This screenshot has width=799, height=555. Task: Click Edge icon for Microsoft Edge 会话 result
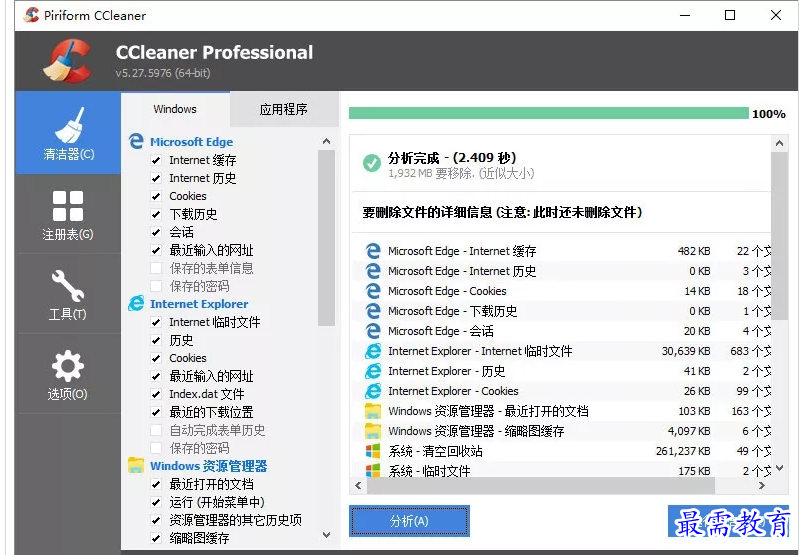(373, 331)
